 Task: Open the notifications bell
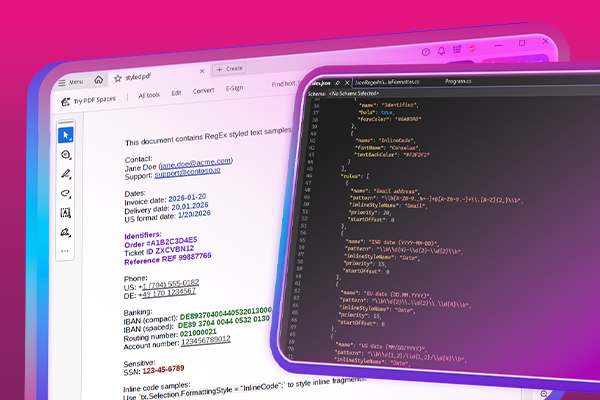(441, 51)
